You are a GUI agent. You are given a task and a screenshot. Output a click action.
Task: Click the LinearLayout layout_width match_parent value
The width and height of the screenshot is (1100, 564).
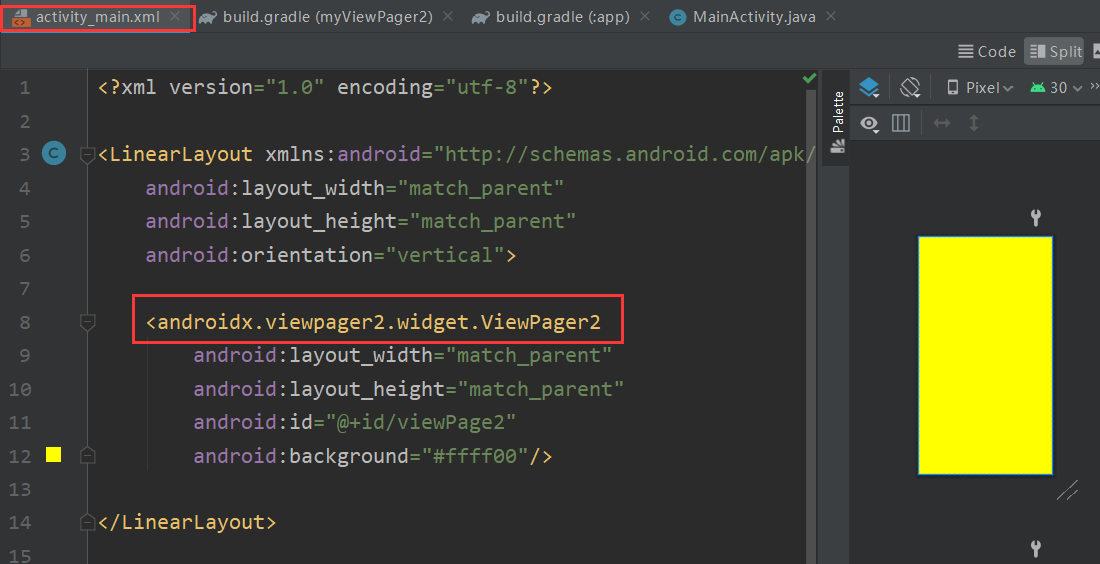click(481, 188)
